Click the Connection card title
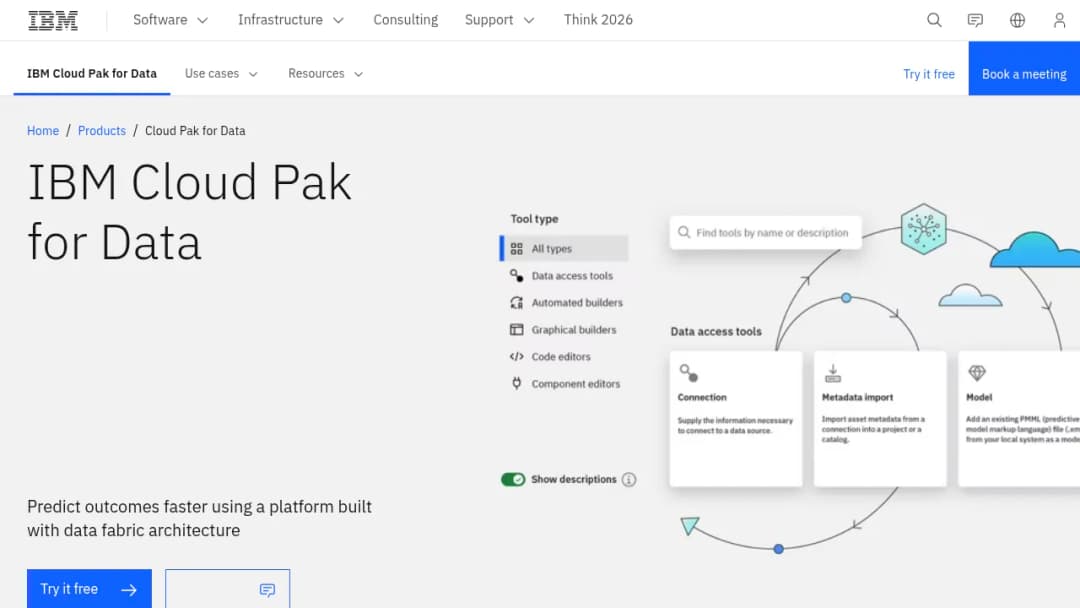Screen dimensions: 1080x608 point(702,397)
